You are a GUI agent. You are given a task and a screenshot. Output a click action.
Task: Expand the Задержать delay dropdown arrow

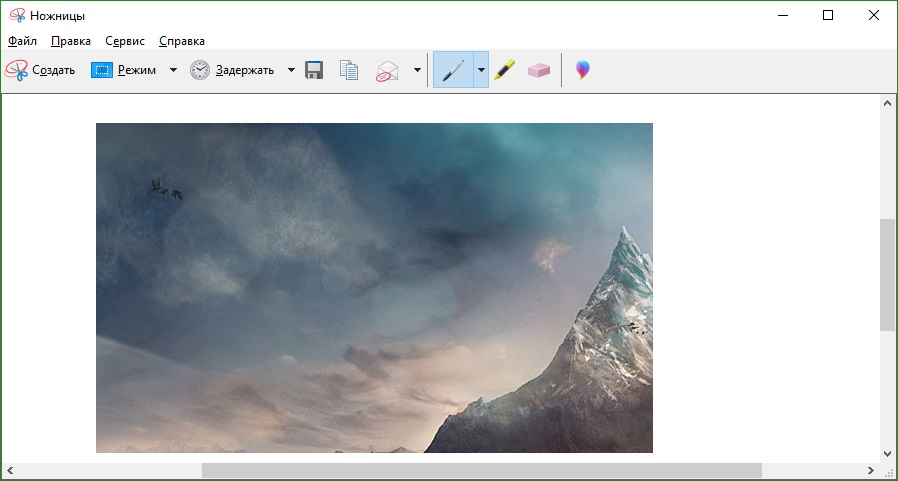coord(291,70)
